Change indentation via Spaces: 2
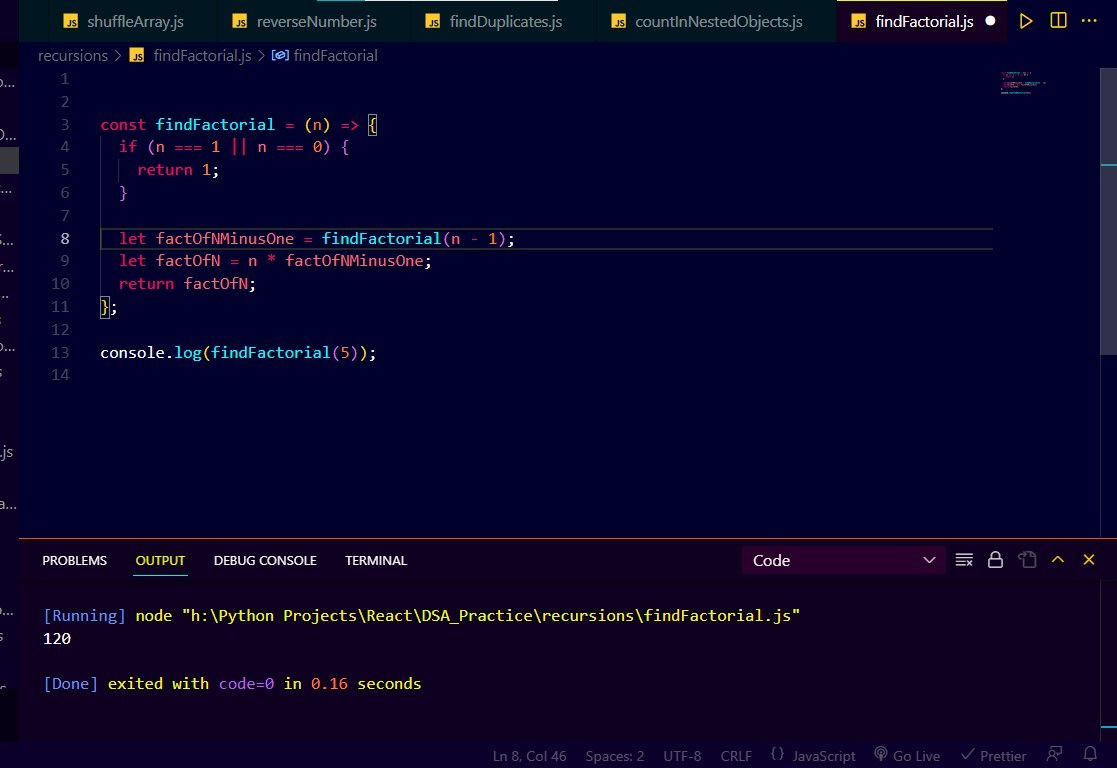Viewport: 1117px width, 768px height. 615,756
